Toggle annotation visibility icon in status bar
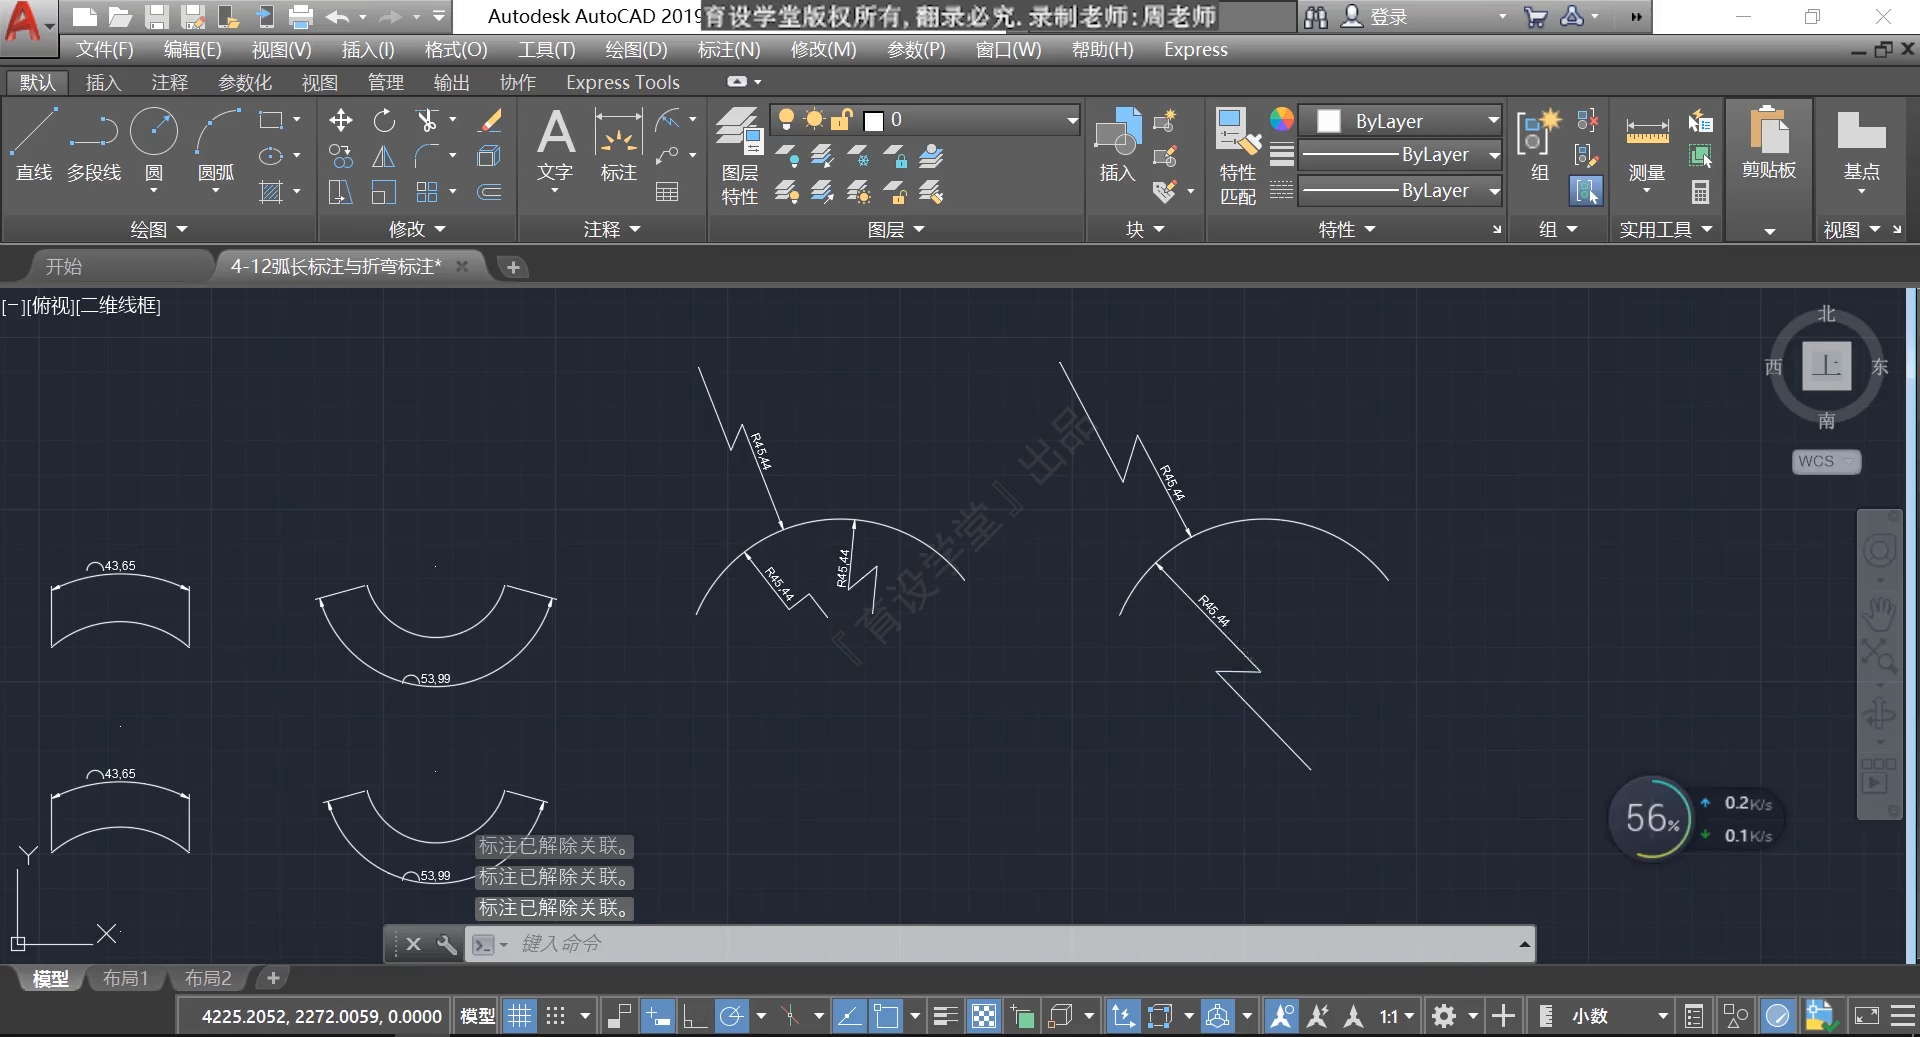Screen dimensions: 1920x1037 coord(1281,1017)
